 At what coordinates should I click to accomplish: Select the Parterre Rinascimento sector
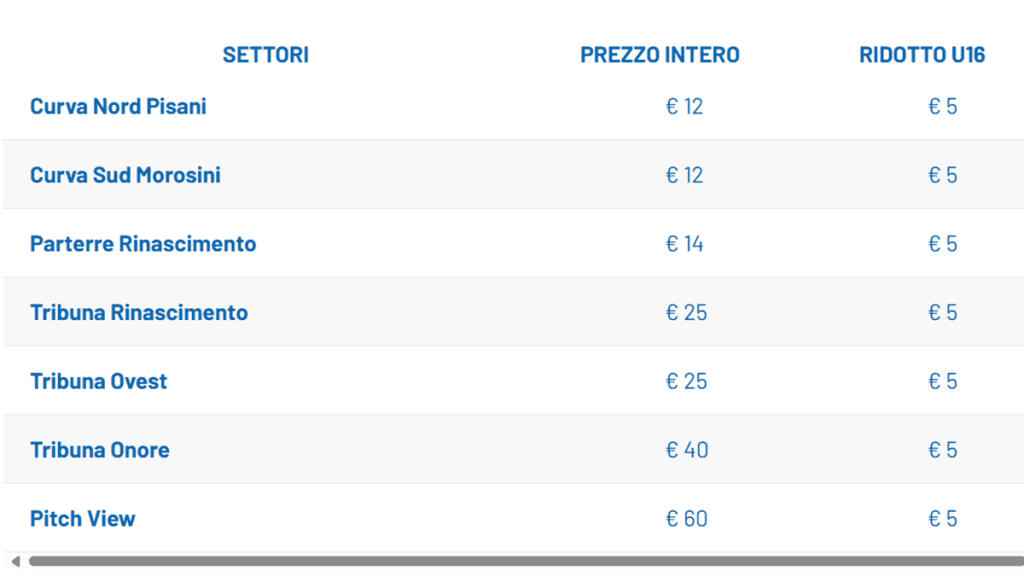pyautogui.click(x=143, y=243)
